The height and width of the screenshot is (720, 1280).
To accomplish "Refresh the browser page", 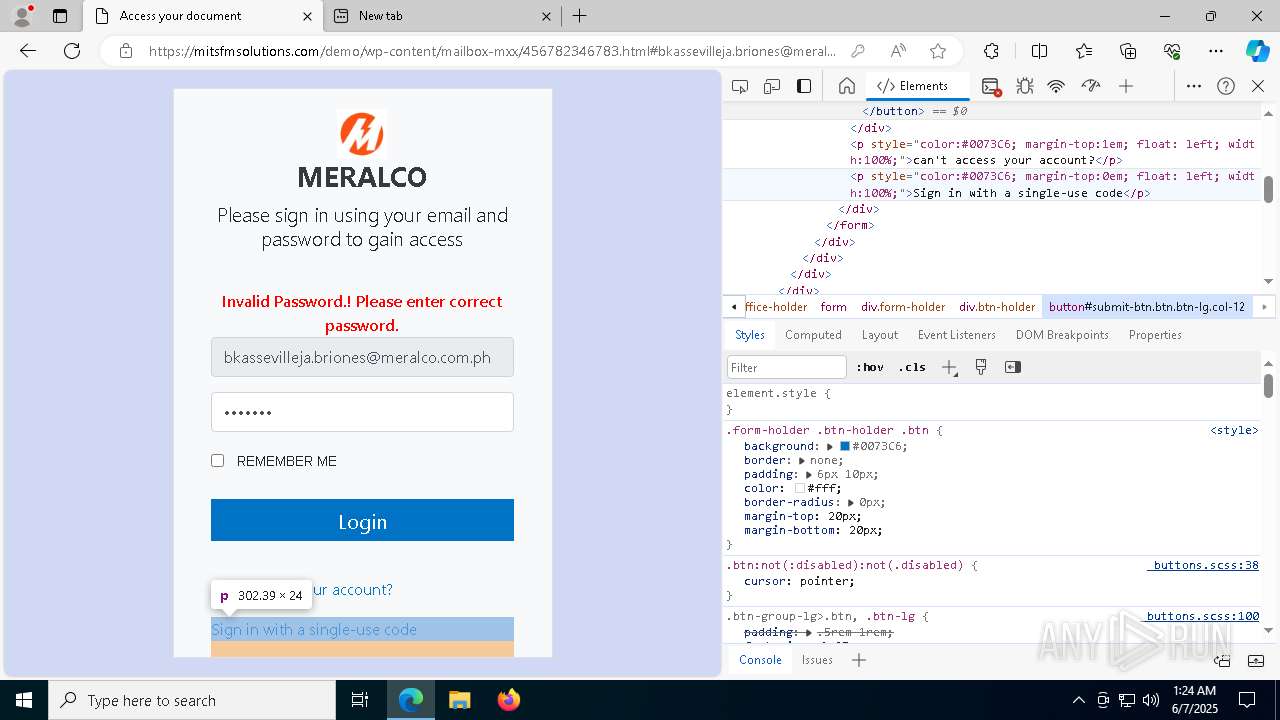I will pos(72,51).
